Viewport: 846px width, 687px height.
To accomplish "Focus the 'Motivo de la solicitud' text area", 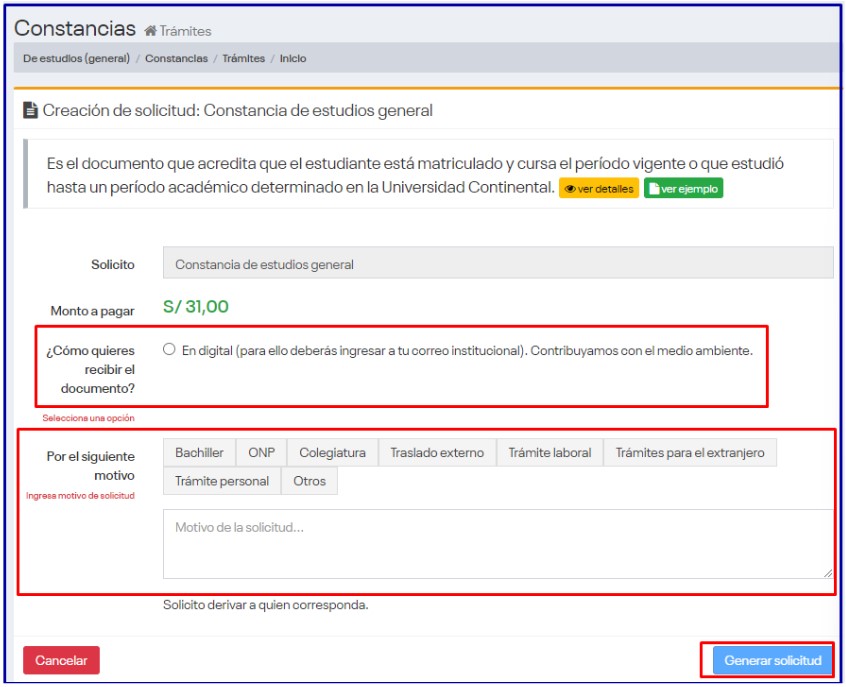I will click(497, 544).
